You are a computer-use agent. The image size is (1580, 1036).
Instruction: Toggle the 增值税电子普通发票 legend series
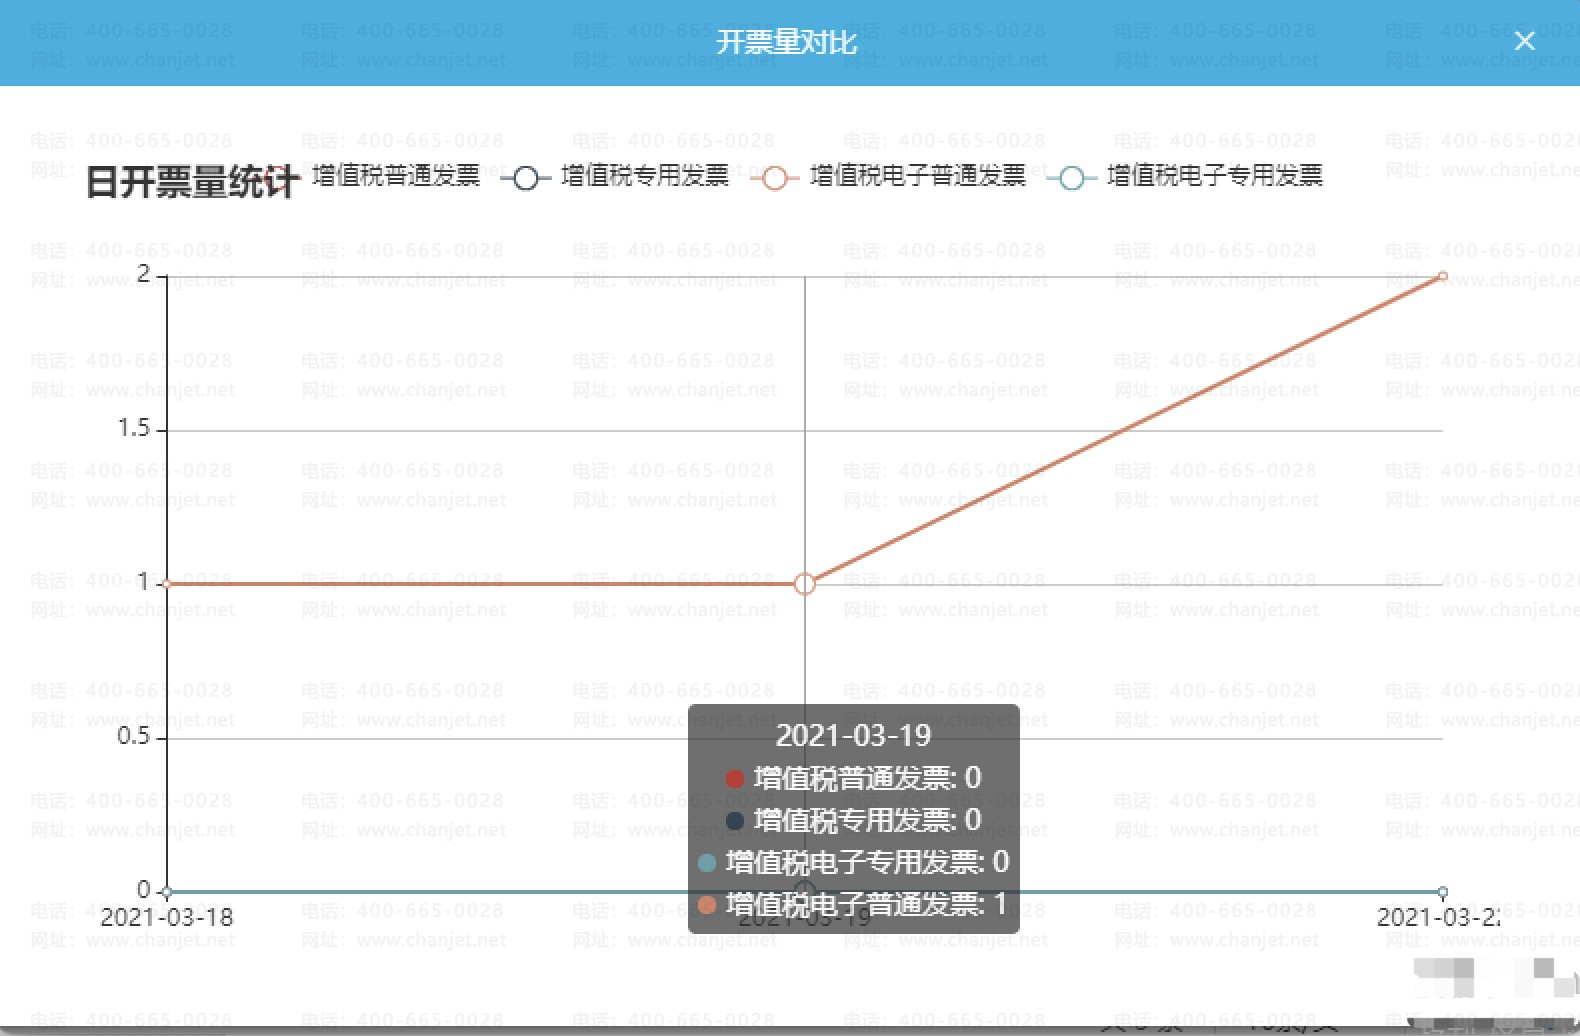[x=889, y=177]
